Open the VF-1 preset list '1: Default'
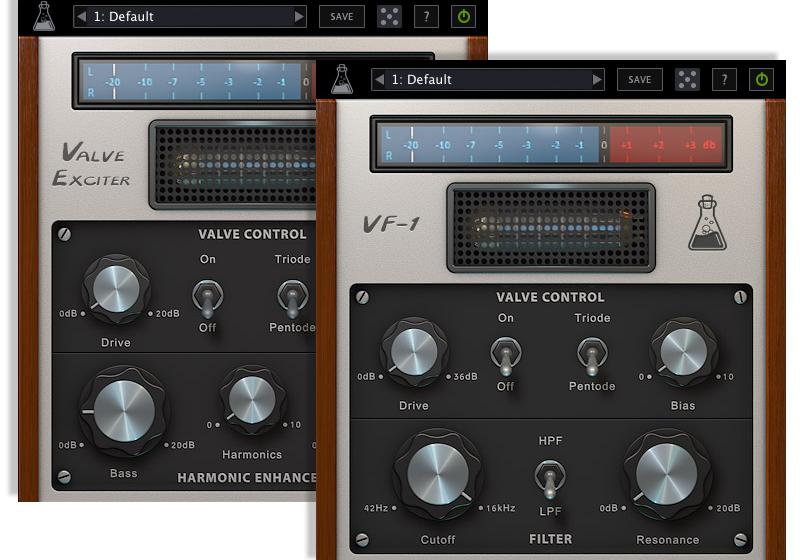This screenshot has width=800, height=560. coord(488,80)
